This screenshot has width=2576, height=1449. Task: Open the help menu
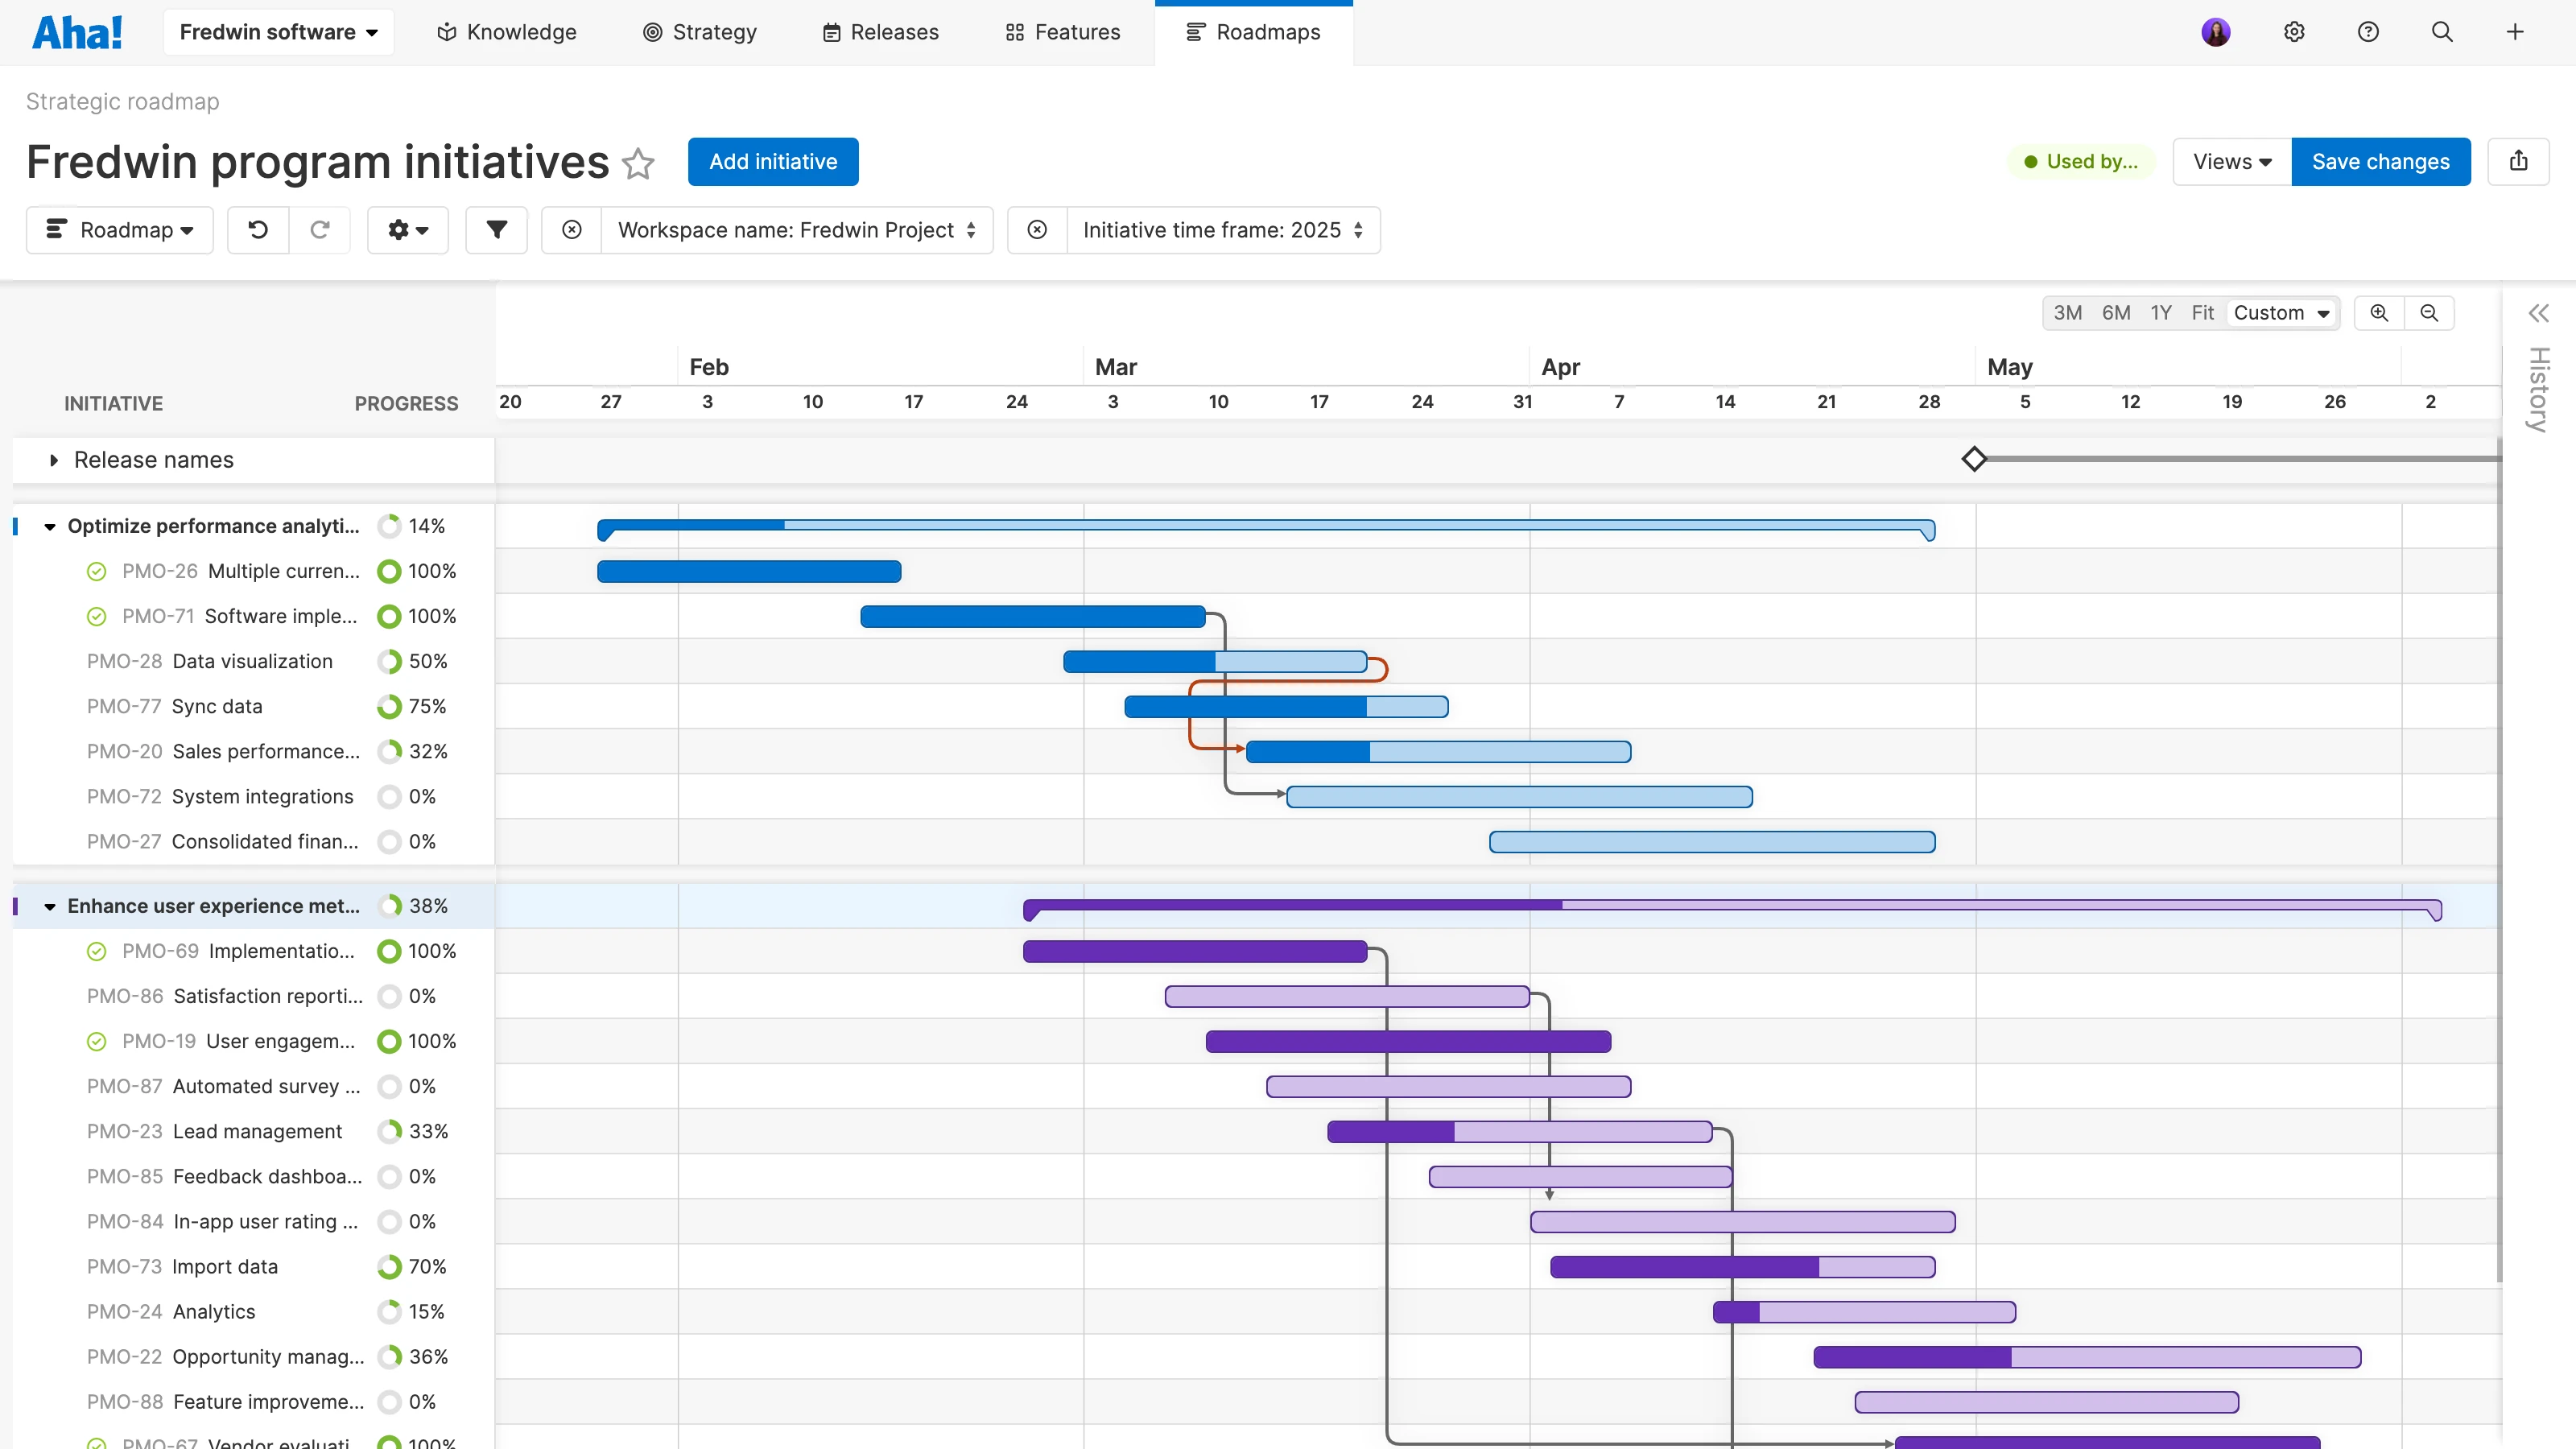click(x=2368, y=31)
